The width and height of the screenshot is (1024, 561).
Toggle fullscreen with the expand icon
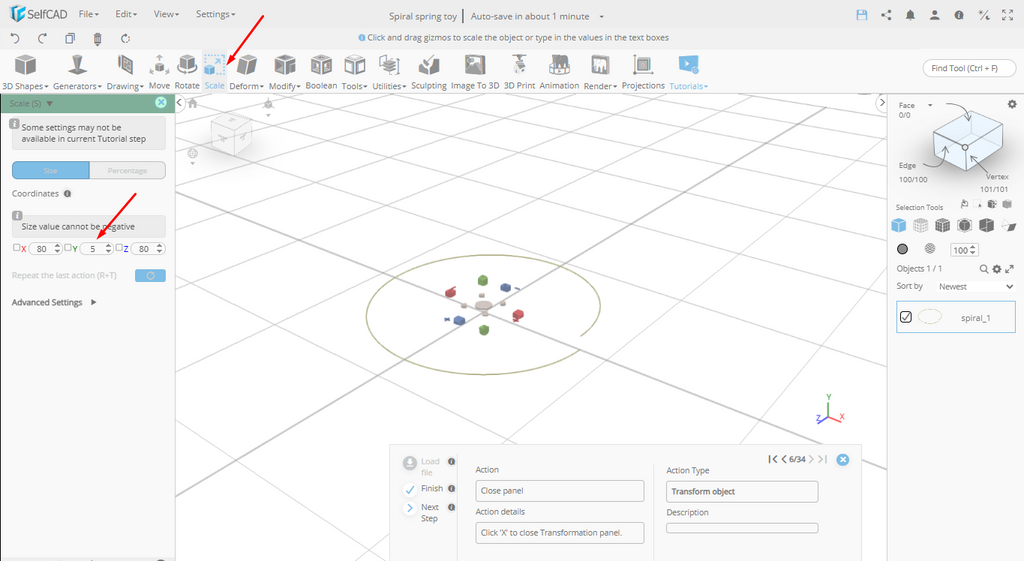point(1008,15)
